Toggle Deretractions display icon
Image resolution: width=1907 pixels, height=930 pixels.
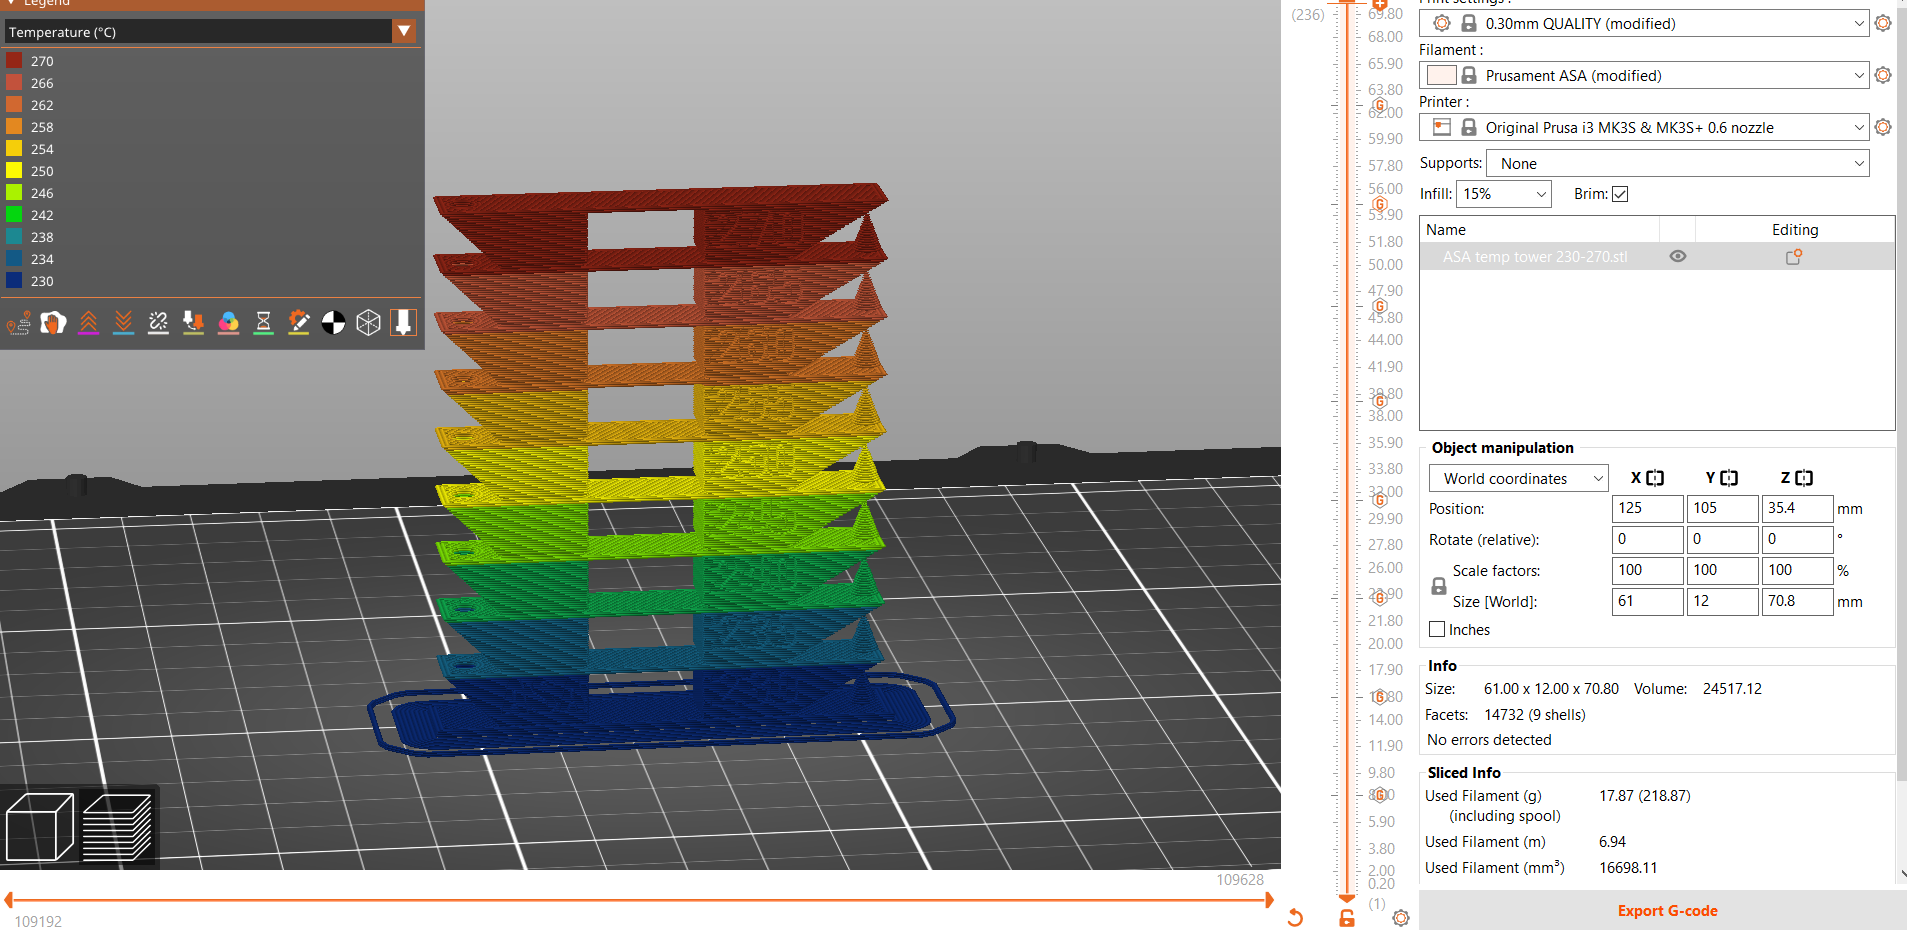(123, 322)
